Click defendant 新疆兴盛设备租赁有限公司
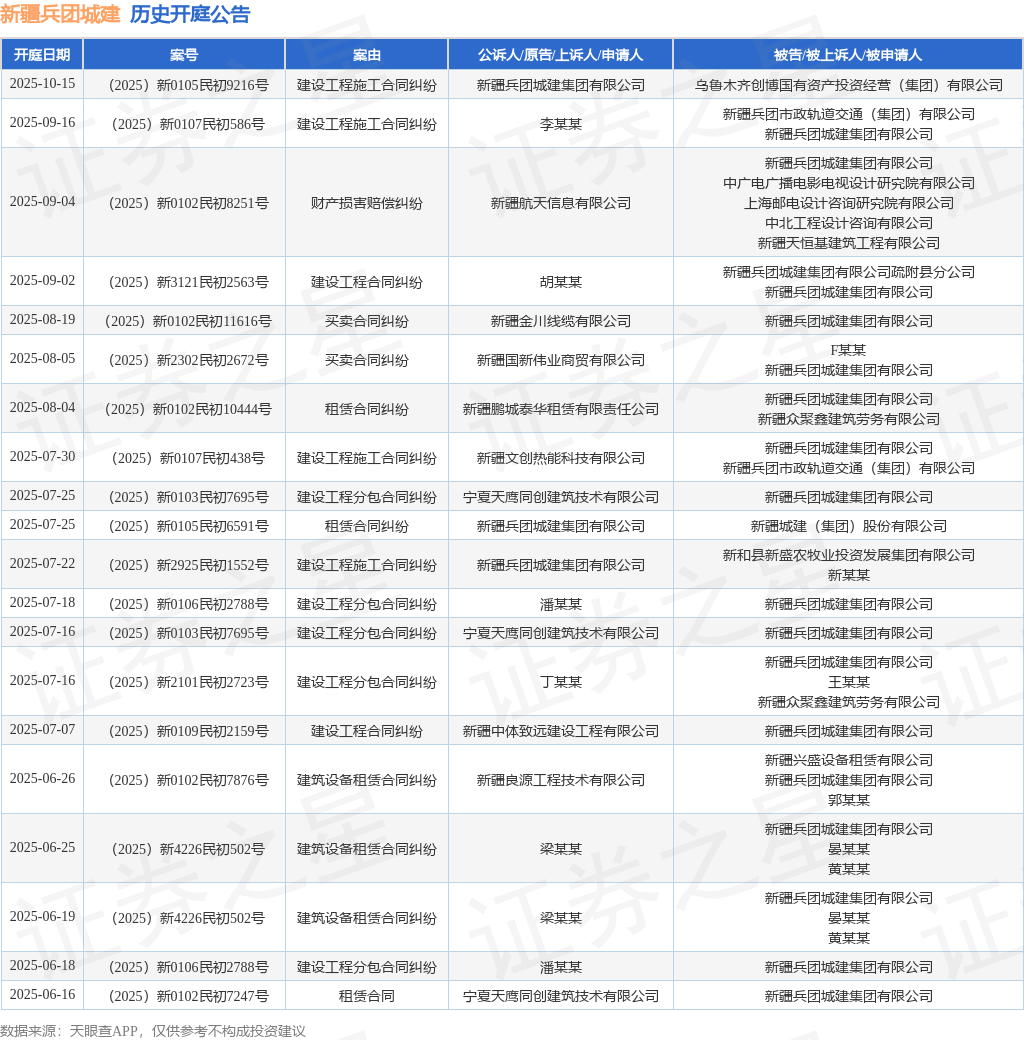 pos(848,761)
